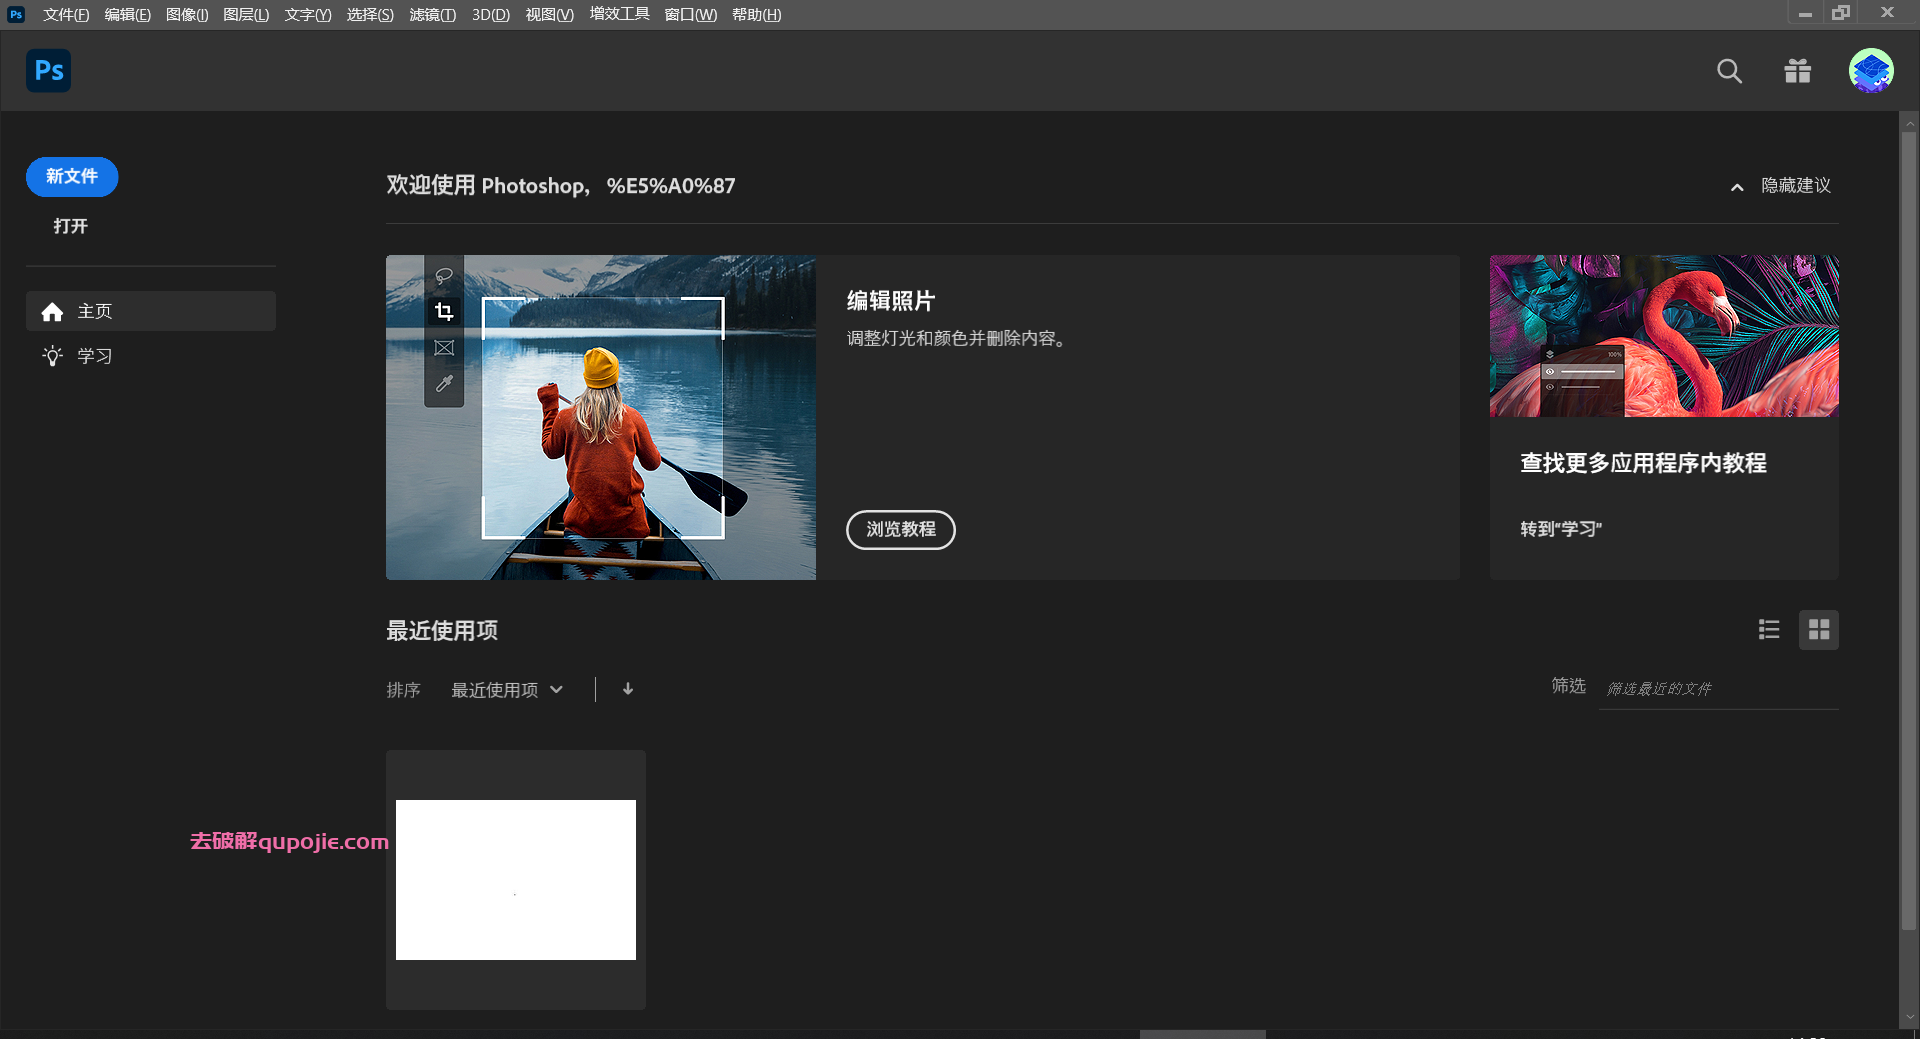Switch recent files to list view
This screenshot has height=1039, width=1920.
1769,629
